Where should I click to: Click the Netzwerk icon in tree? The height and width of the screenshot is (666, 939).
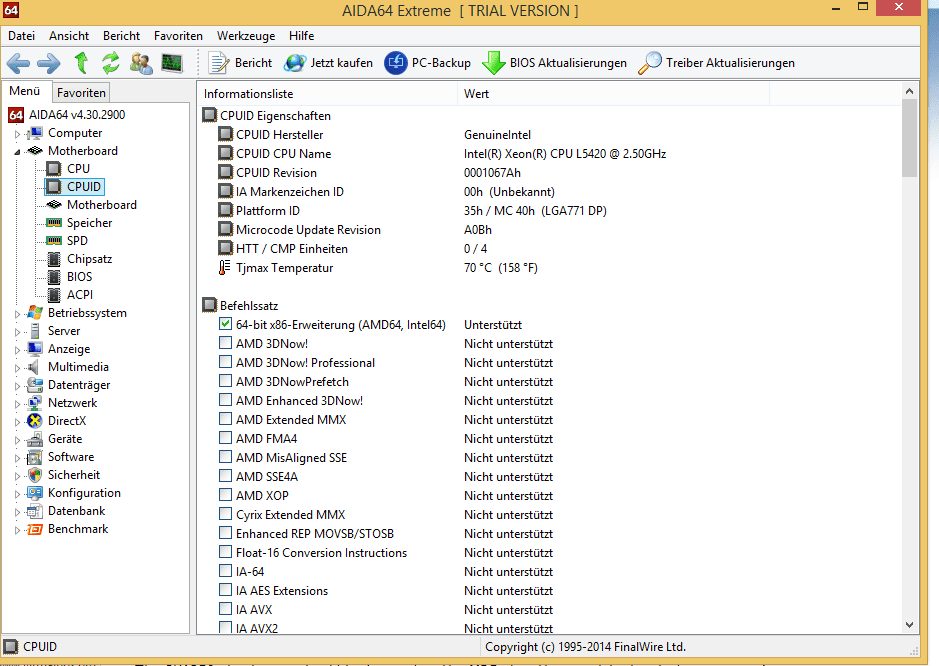[35, 402]
